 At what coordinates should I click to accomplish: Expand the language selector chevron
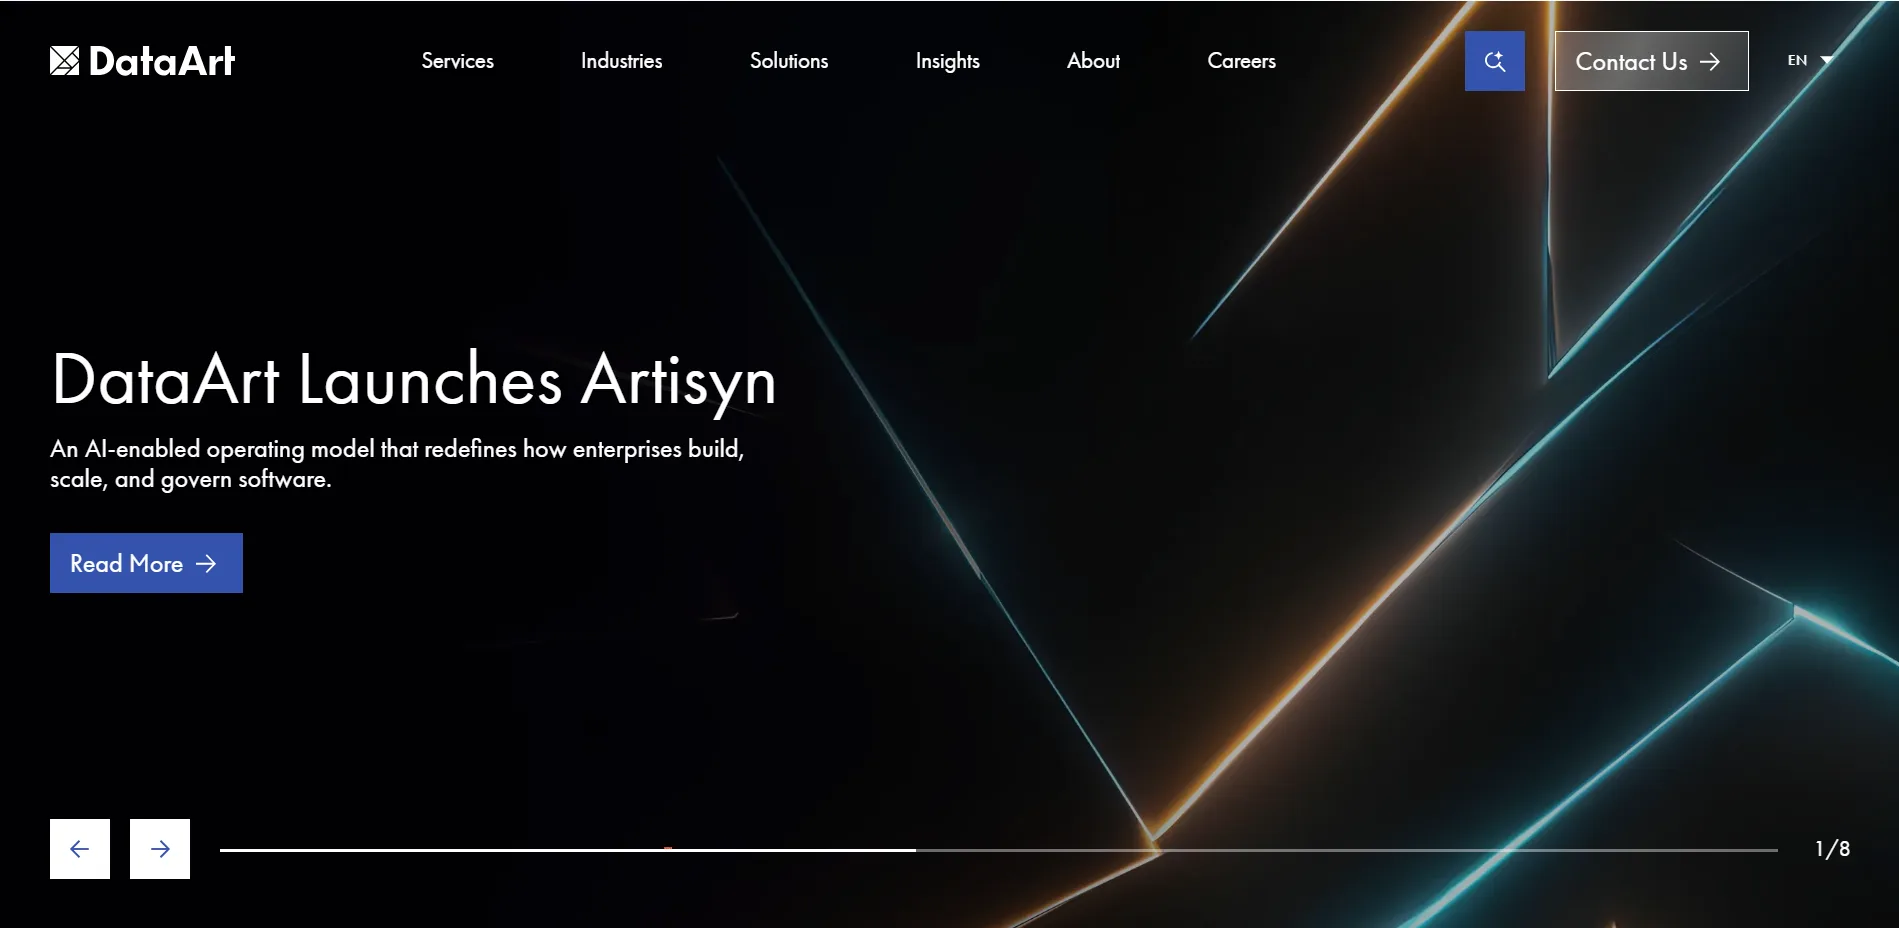point(1826,61)
